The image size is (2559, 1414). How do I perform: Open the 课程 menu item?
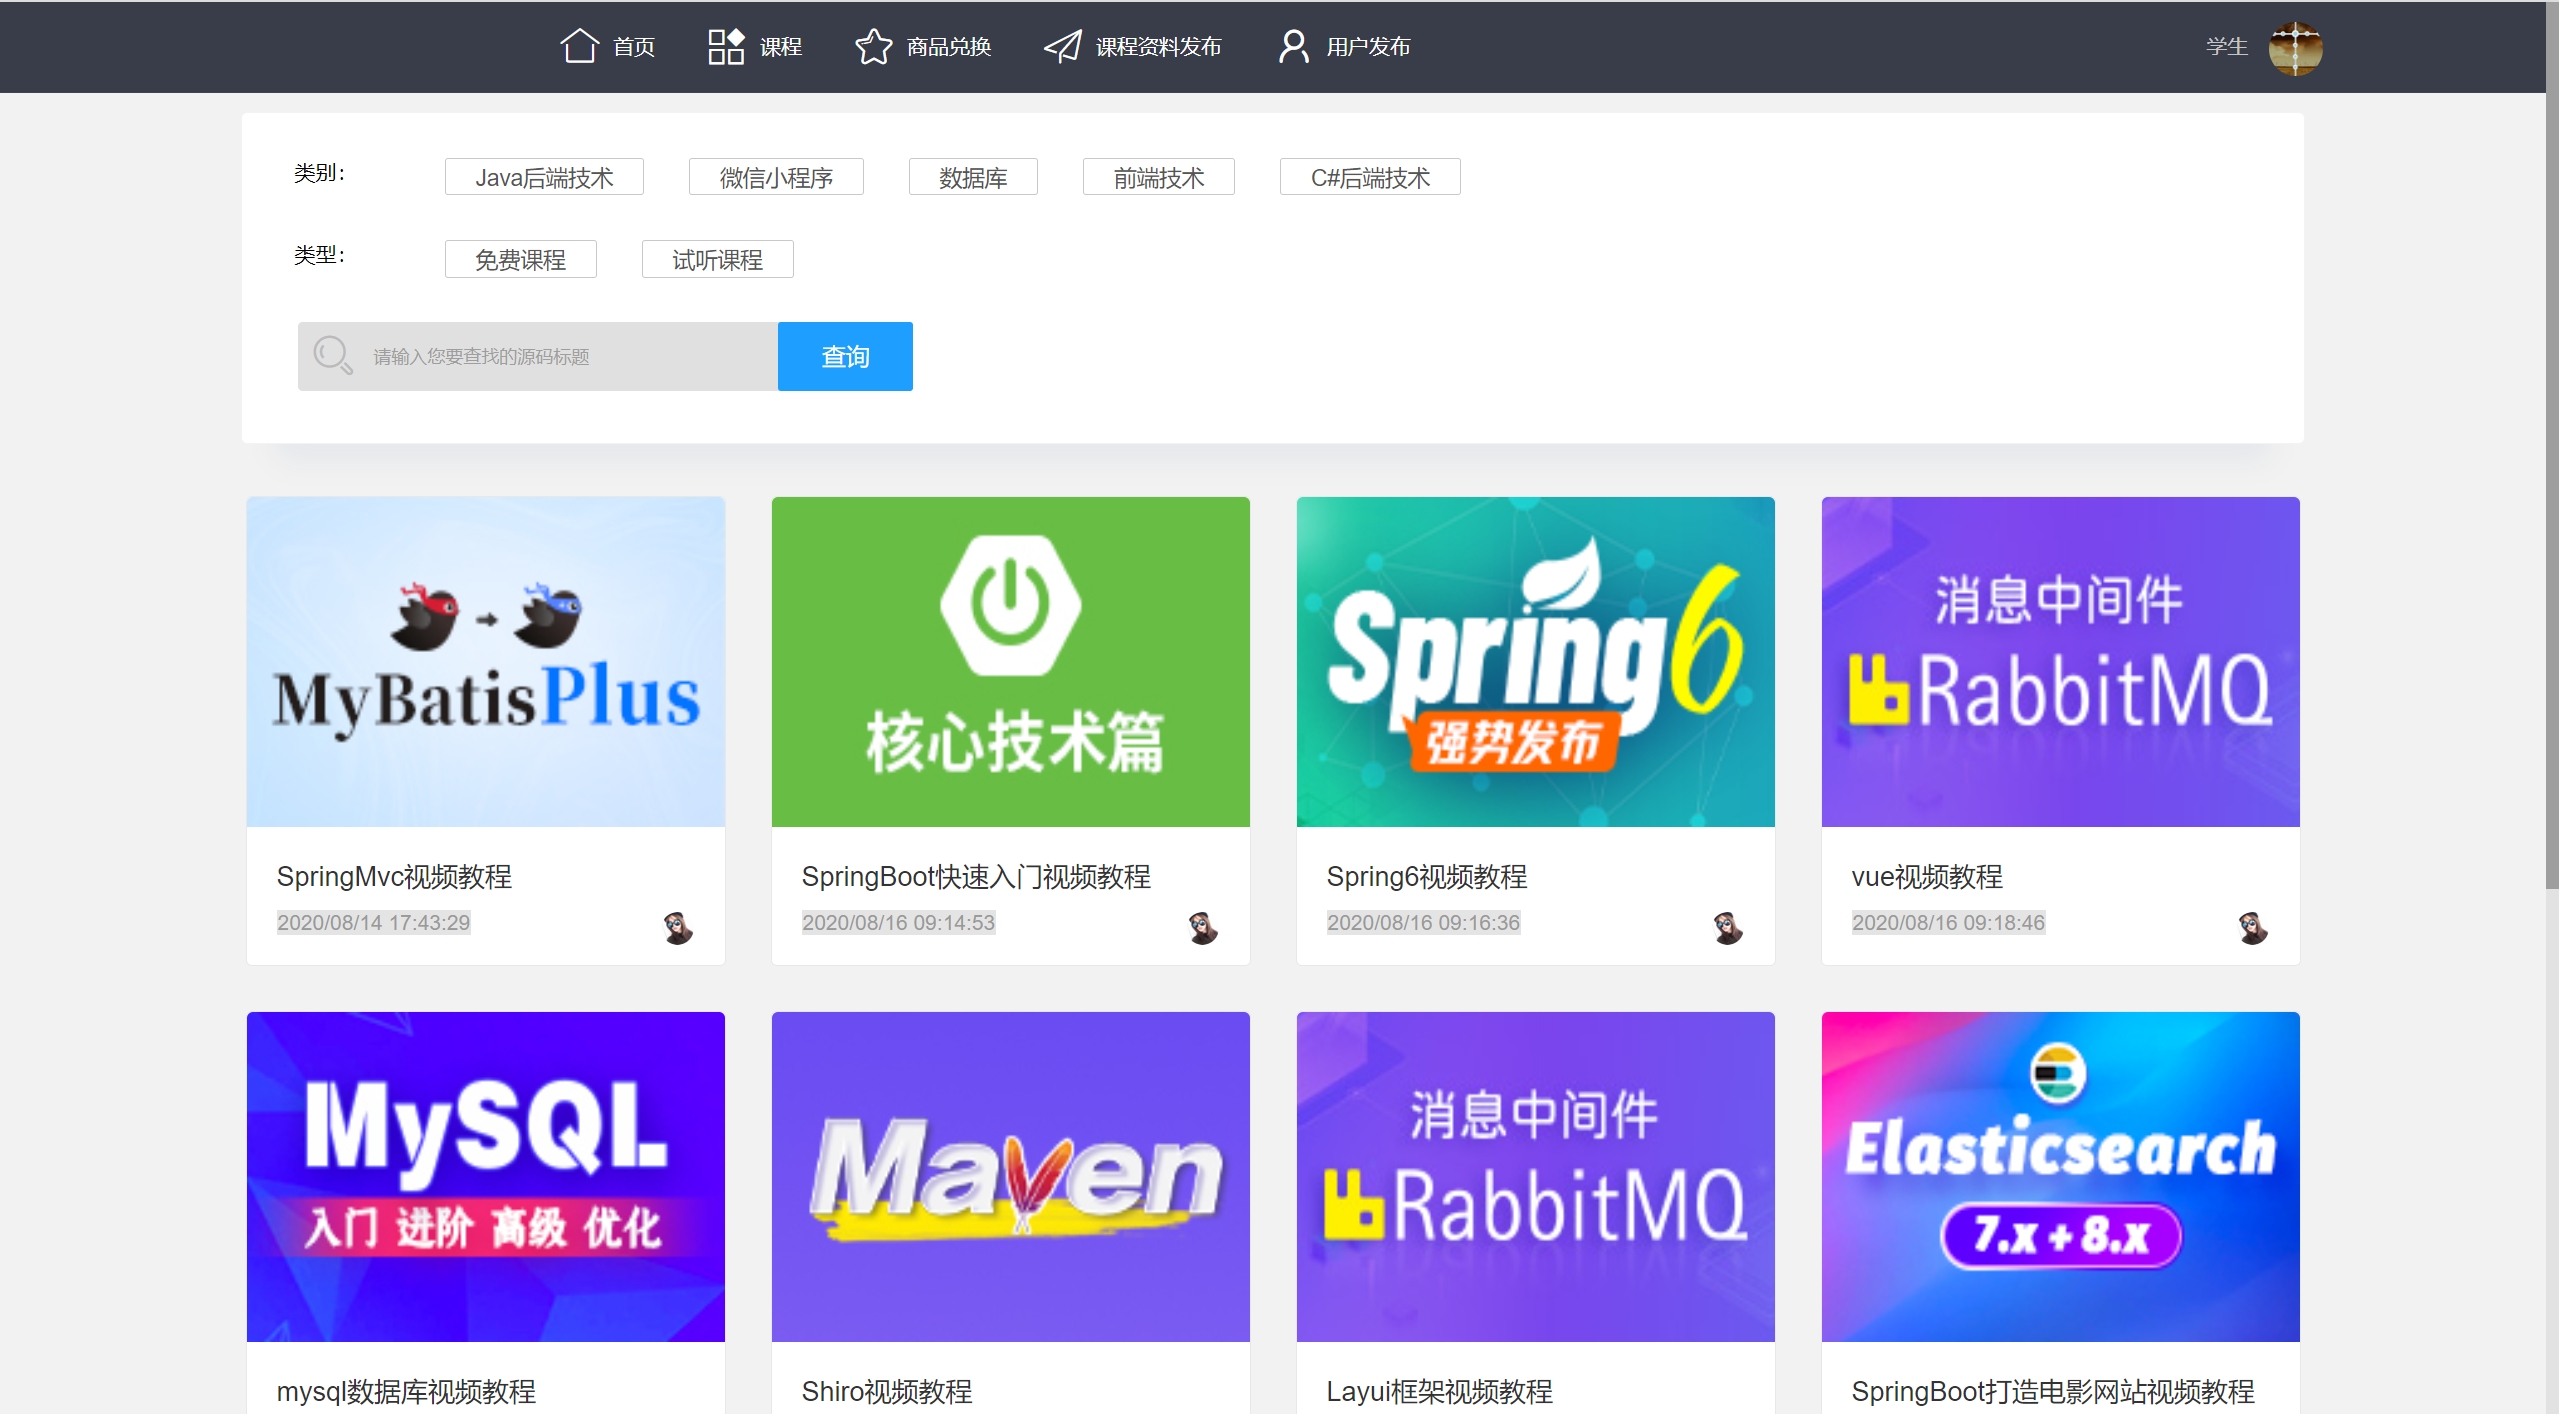pos(780,47)
